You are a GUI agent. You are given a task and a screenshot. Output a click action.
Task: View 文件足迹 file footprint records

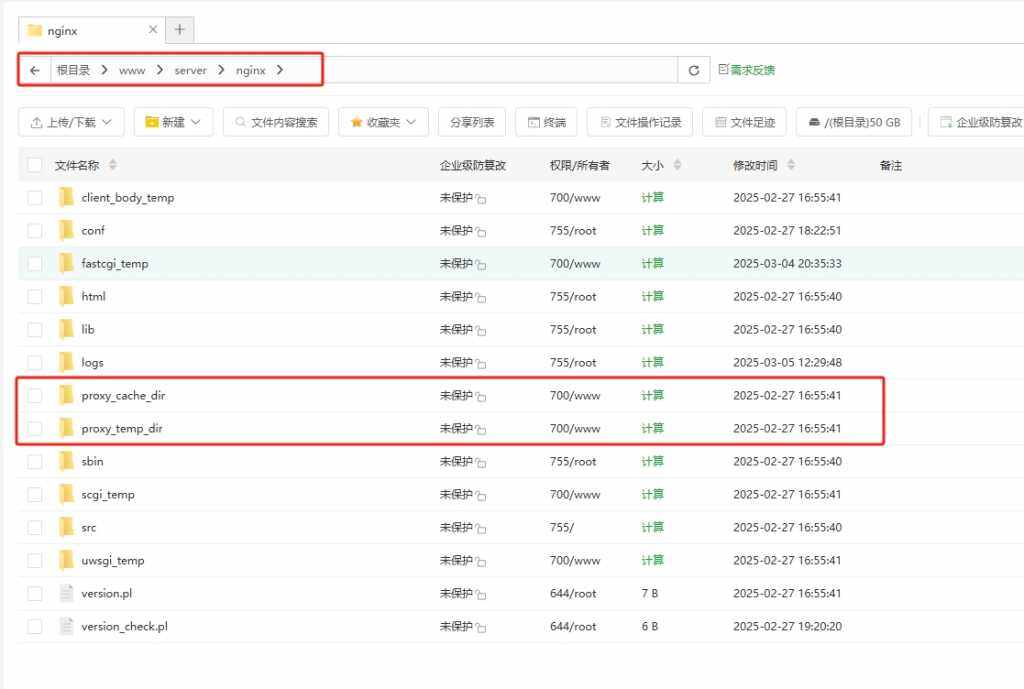744,122
